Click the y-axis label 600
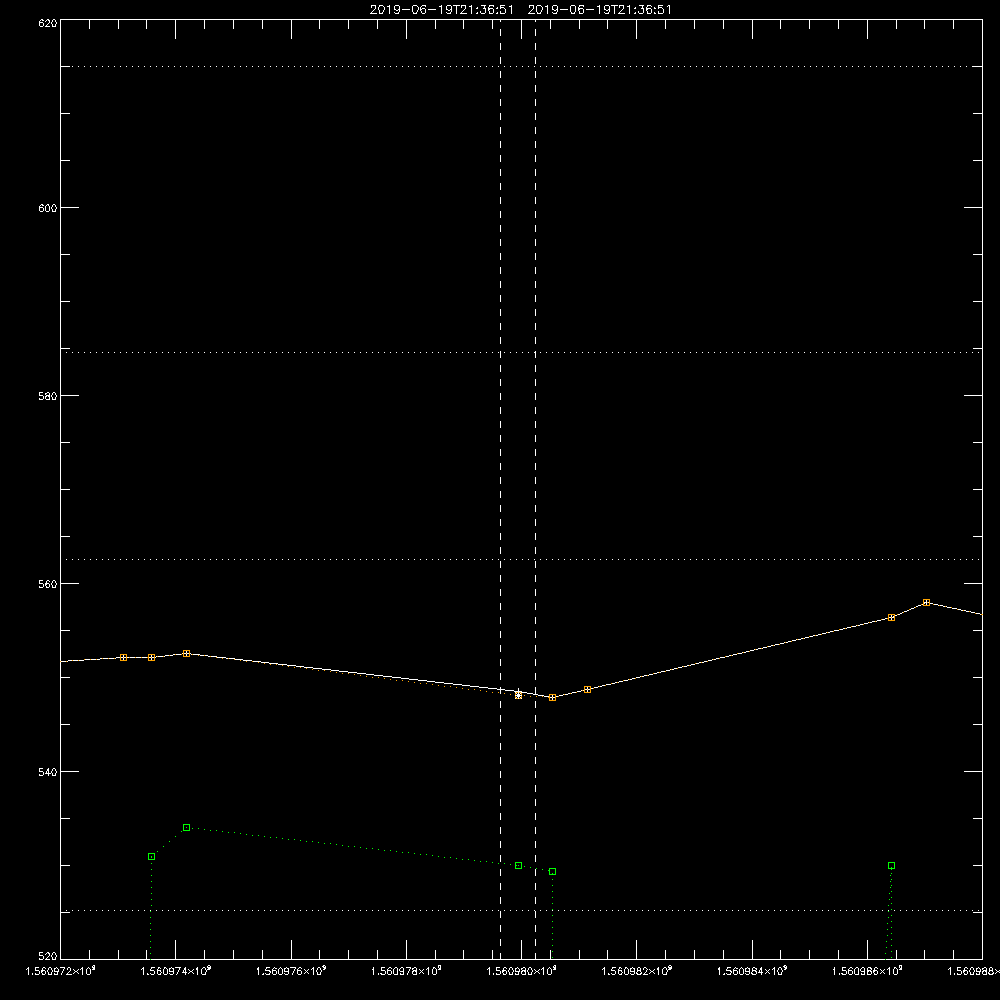The width and height of the screenshot is (1000, 1000). pyautogui.click(x=48, y=208)
